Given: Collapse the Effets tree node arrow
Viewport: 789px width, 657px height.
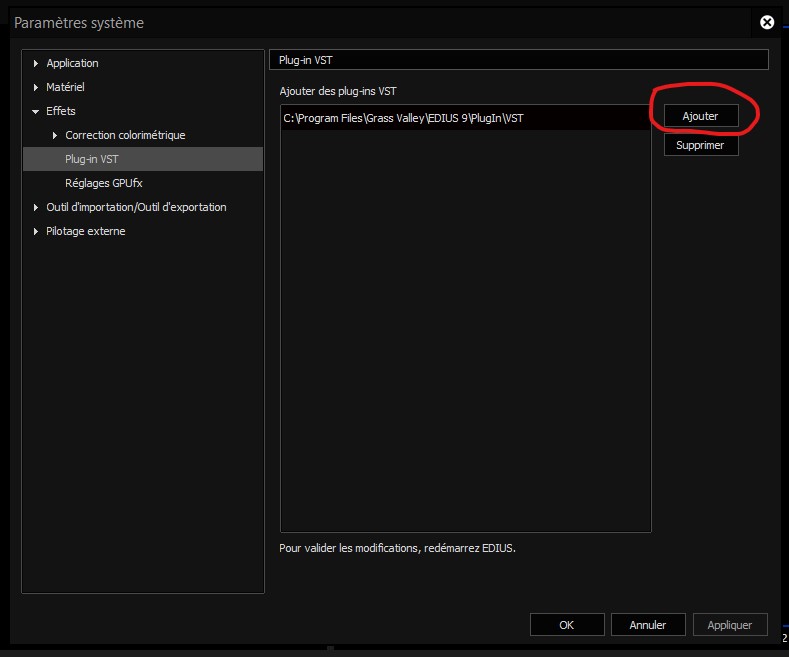Looking at the screenshot, I should [x=35, y=112].
